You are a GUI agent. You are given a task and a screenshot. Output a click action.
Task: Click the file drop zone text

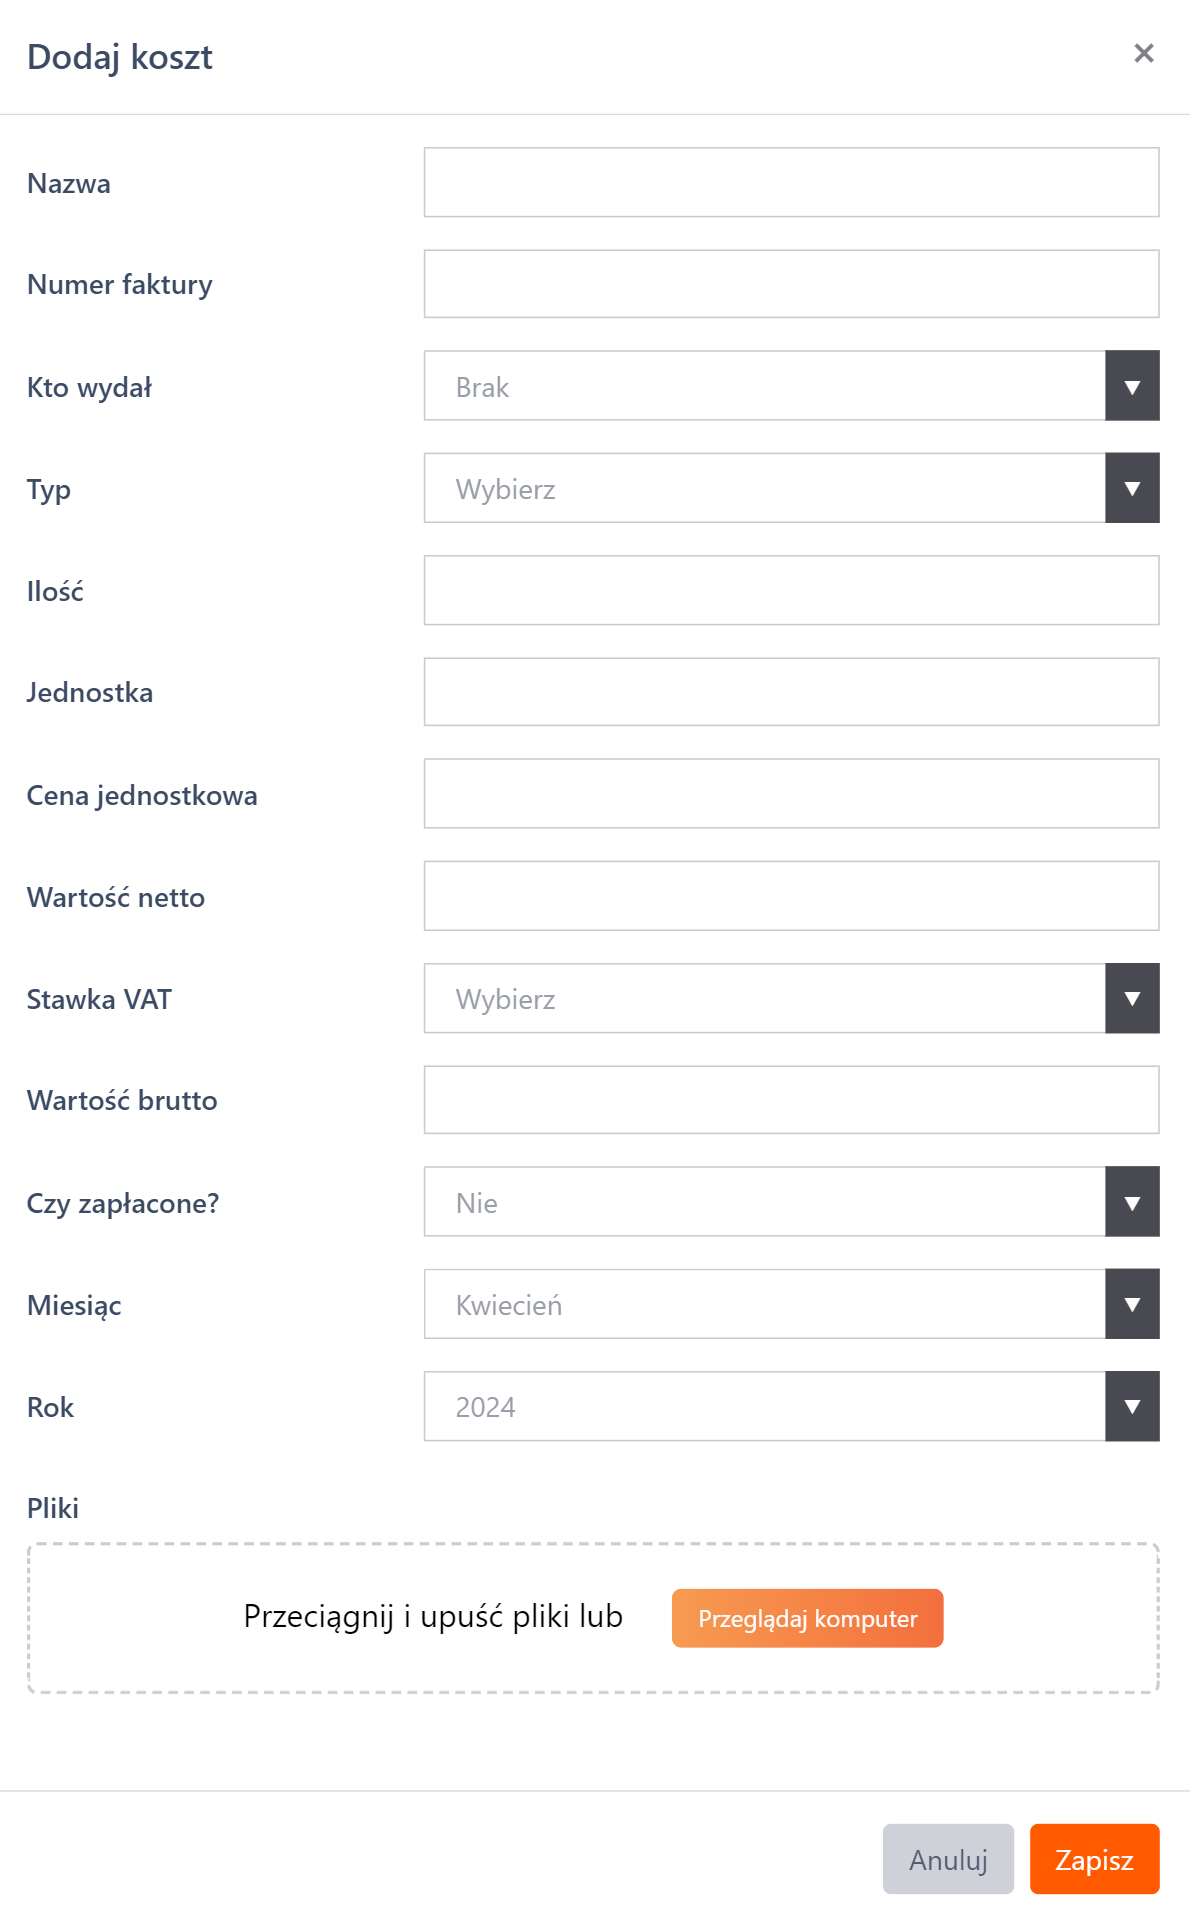point(433,1617)
